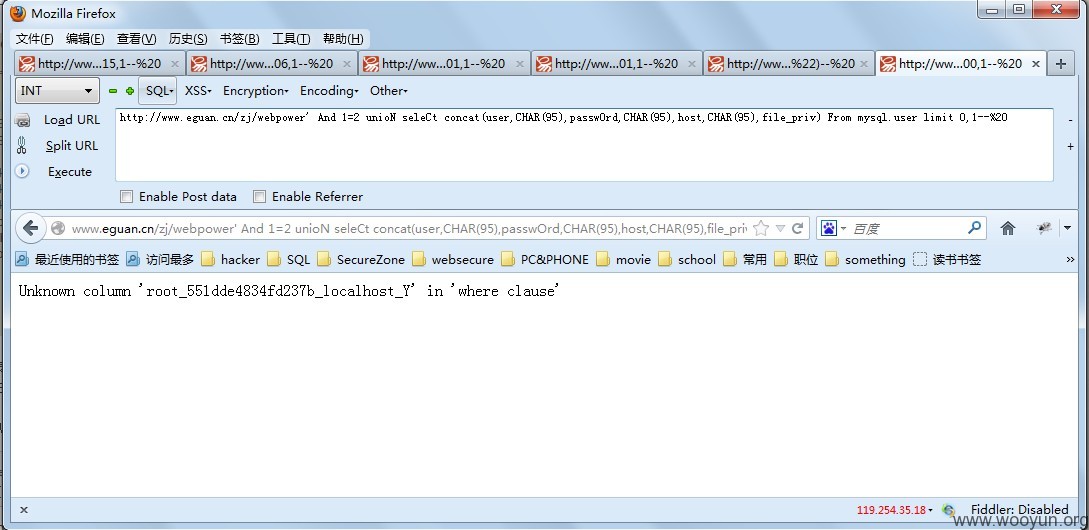Open 访问最多 most visited bookmarks
The height and width of the screenshot is (530, 1089).
click(160, 260)
